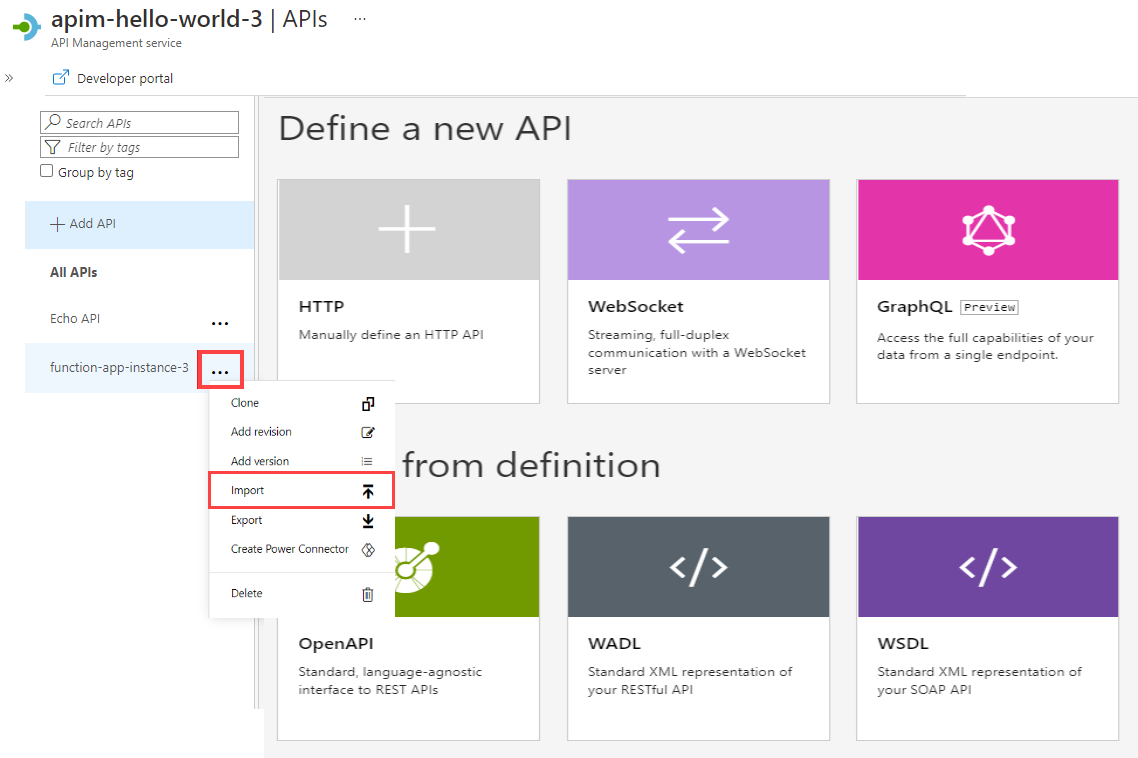The height and width of the screenshot is (758, 1138).
Task: Click the Delete trash can icon
Action: point(368,594)
